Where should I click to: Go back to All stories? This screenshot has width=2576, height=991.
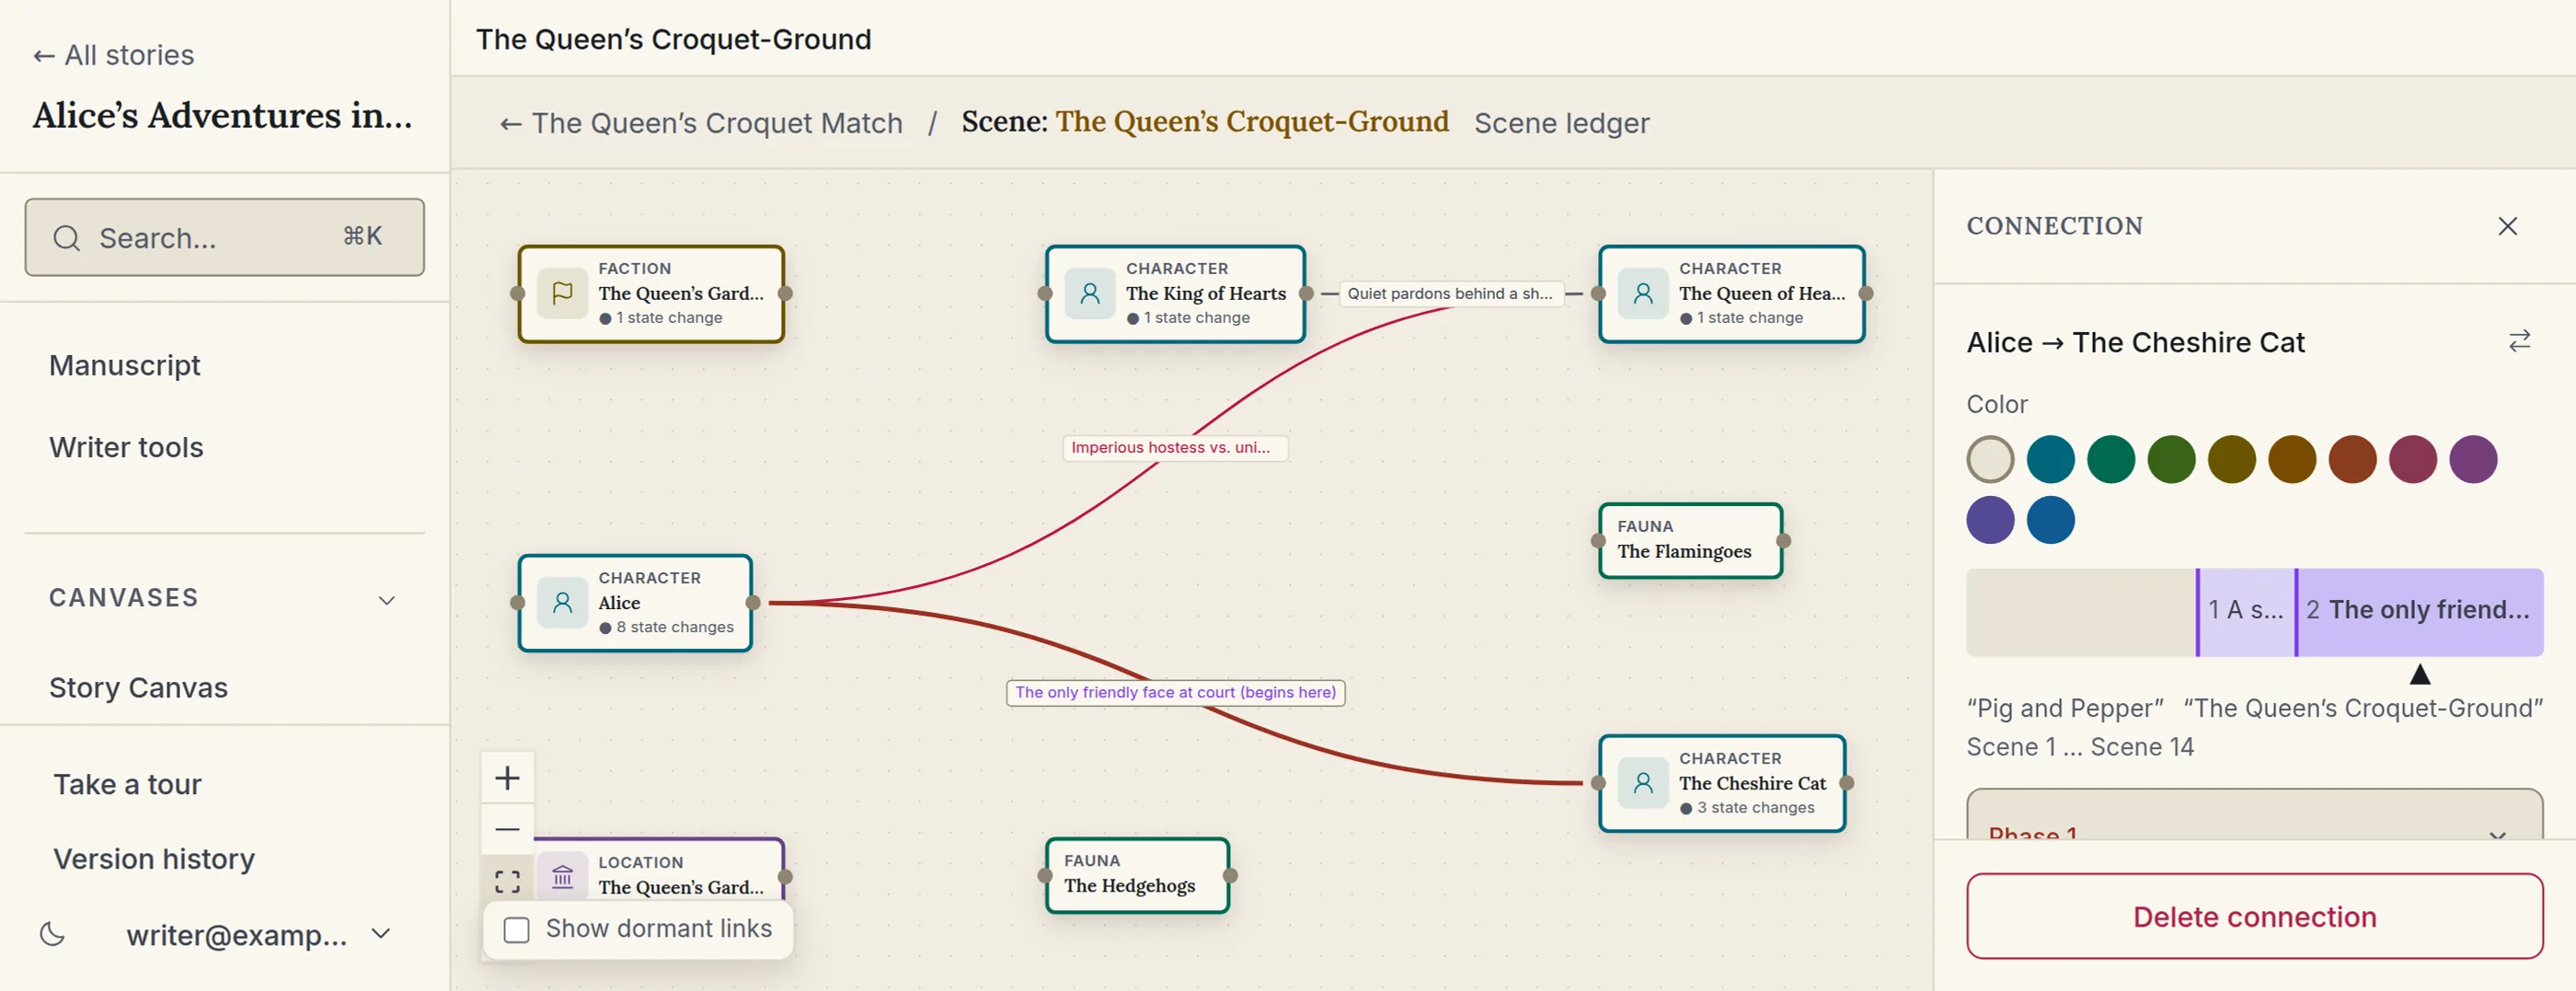pos(113,55)
